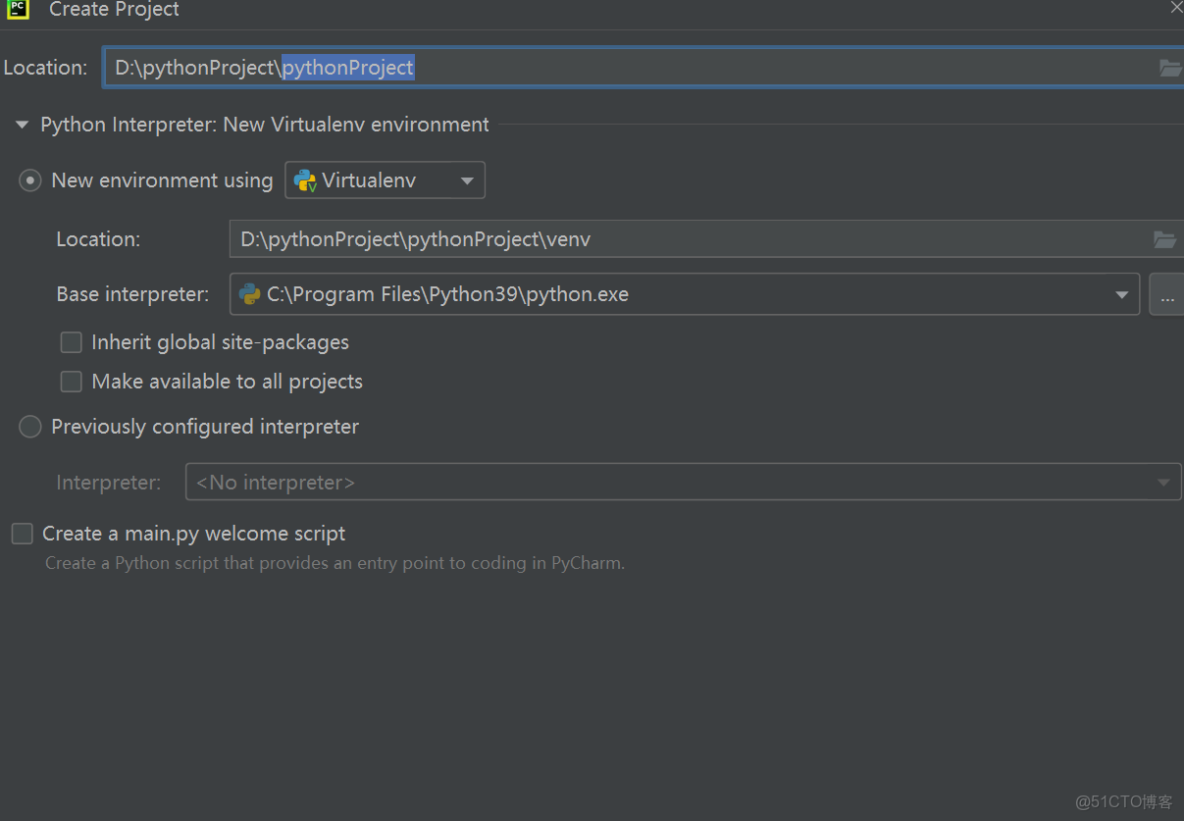Enable Make available to all projects
Viewport: 1184px width, 821px height.
tap(71, 381)
